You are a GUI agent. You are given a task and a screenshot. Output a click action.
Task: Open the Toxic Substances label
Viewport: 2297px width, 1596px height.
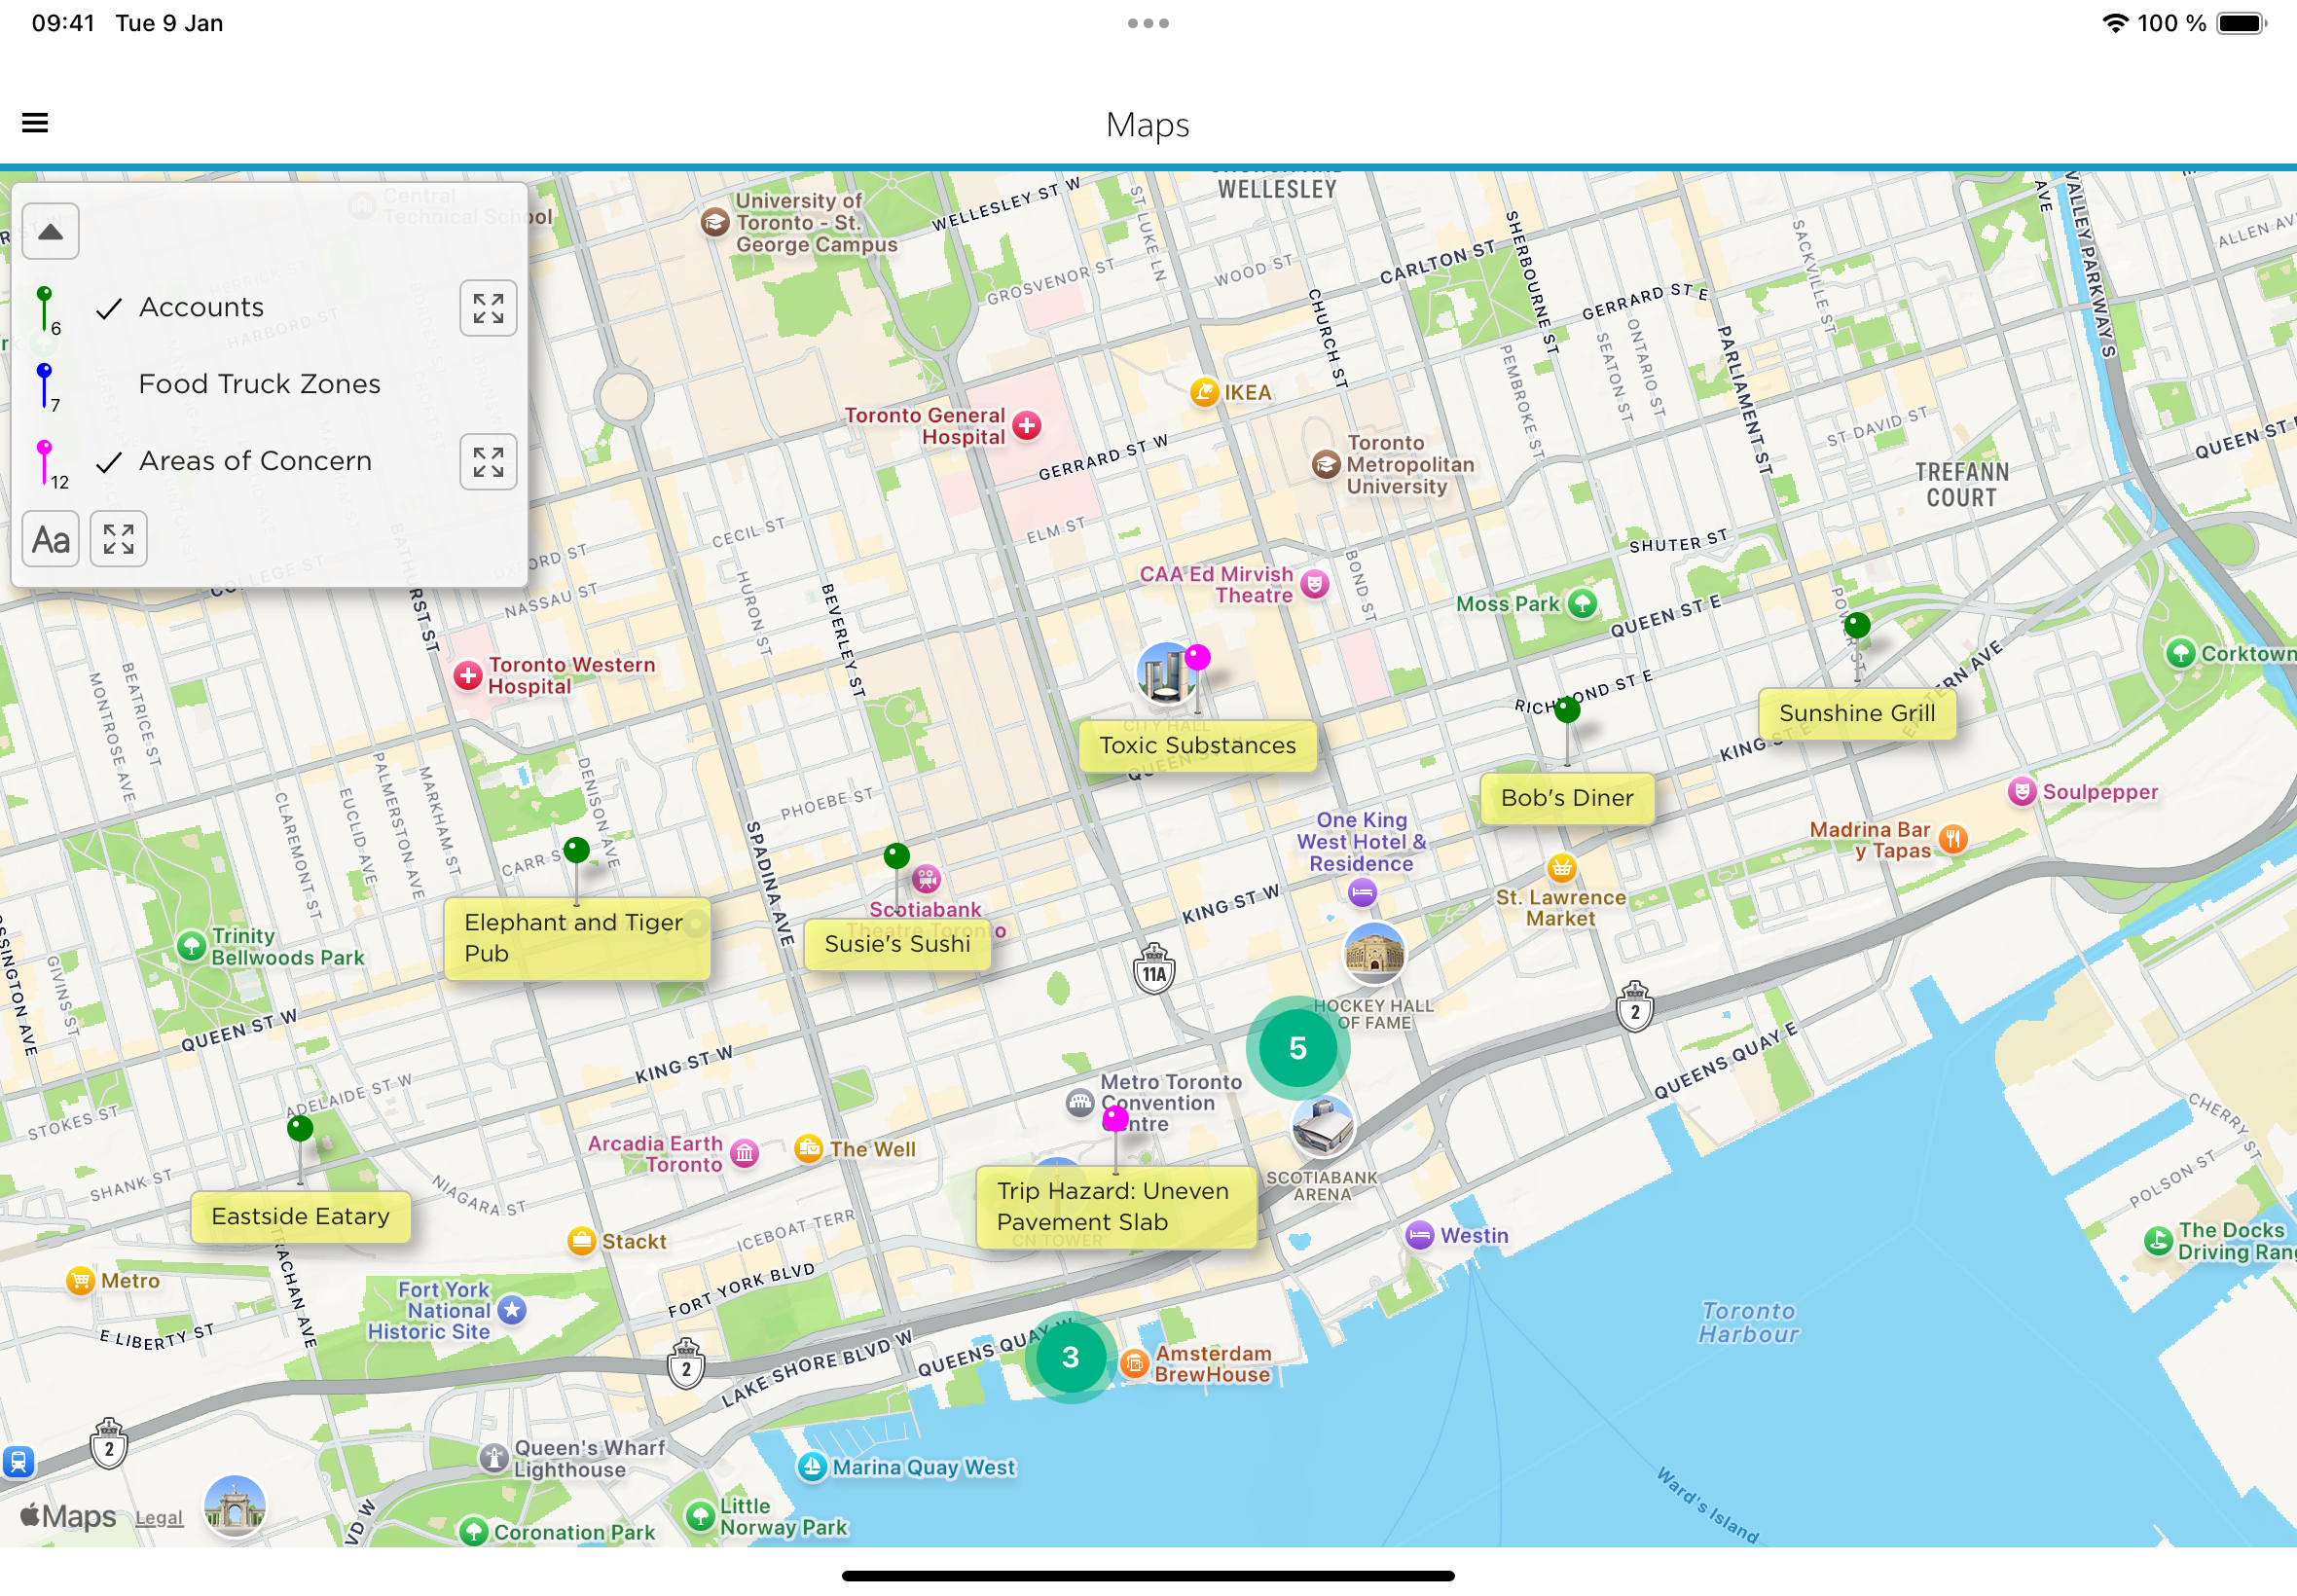(1197, 745)
